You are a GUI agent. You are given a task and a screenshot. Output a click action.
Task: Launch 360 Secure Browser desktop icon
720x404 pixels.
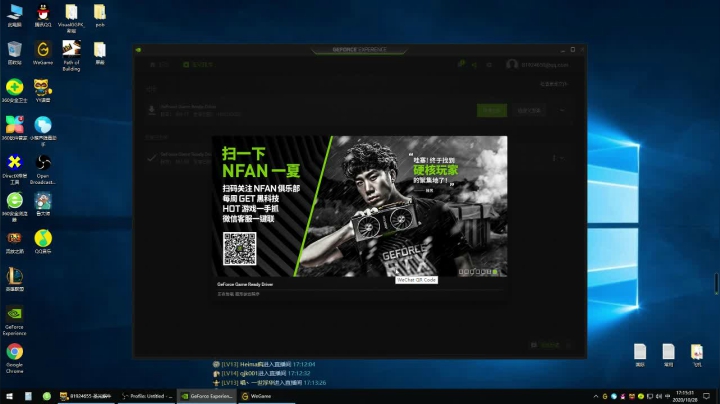tap(14, 207)
